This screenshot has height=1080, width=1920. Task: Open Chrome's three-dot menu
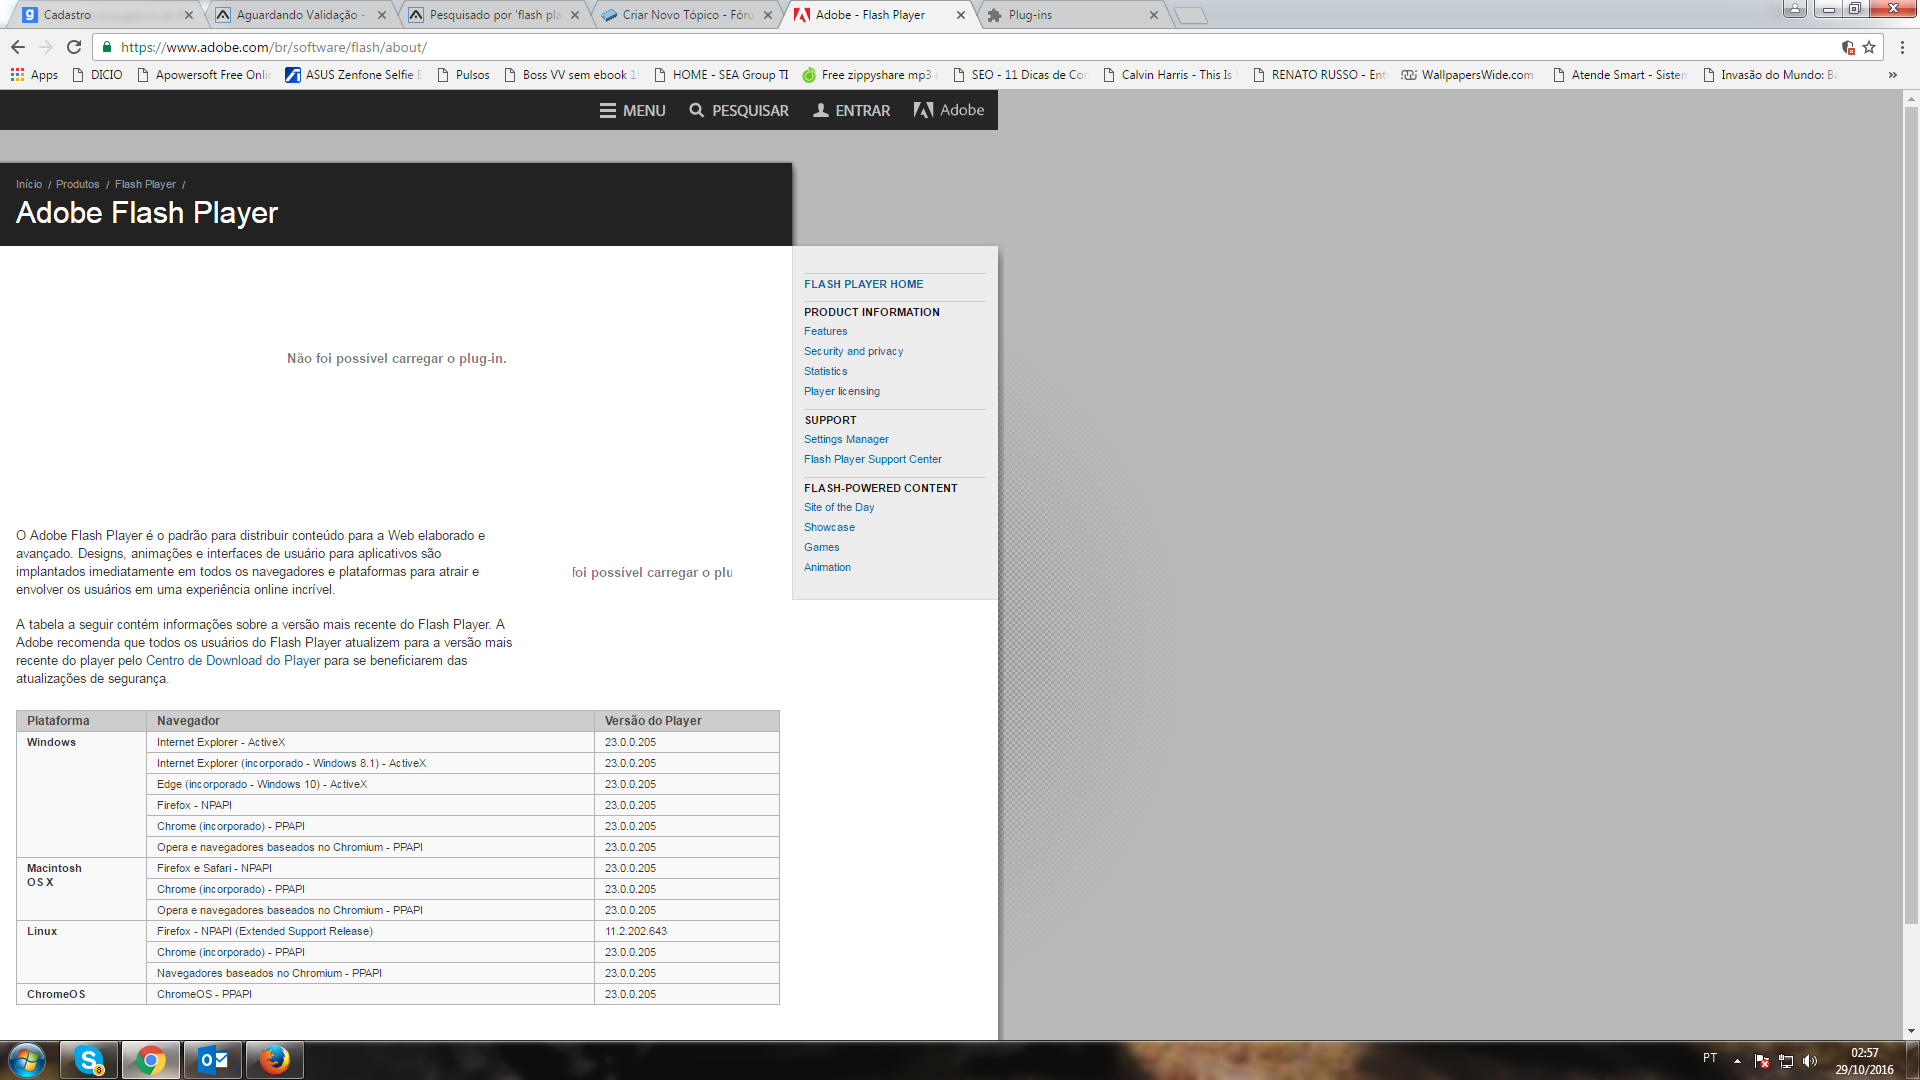click(1902, 47)
